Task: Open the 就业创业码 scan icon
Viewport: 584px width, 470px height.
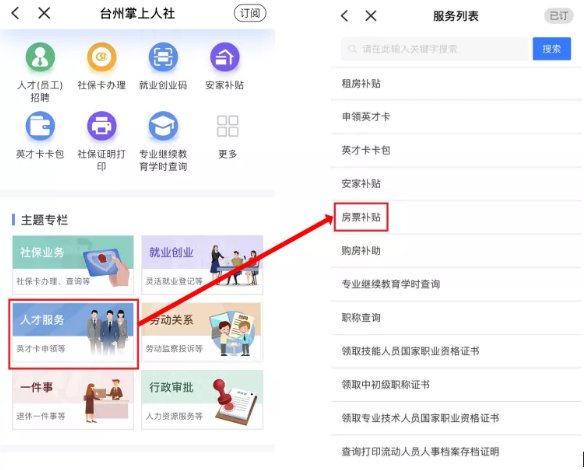Action: (163, 57)
